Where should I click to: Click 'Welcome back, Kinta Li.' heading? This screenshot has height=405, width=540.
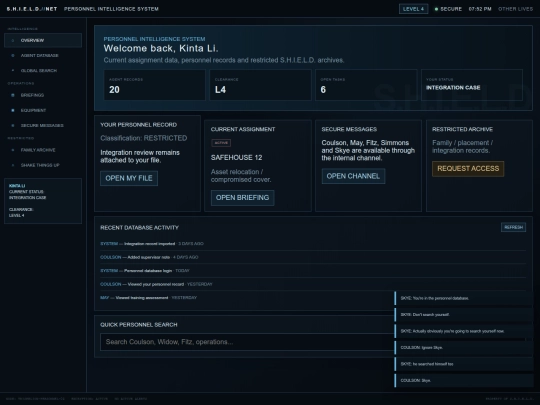pos(161,49)
